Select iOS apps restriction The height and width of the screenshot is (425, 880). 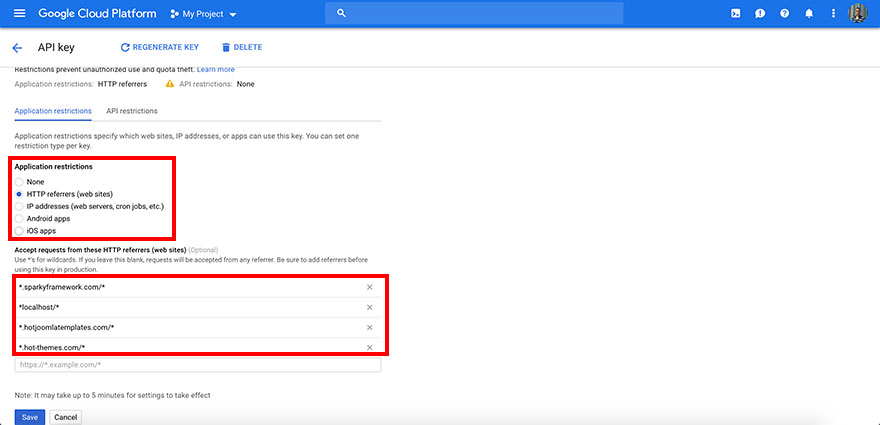(19, 231)
